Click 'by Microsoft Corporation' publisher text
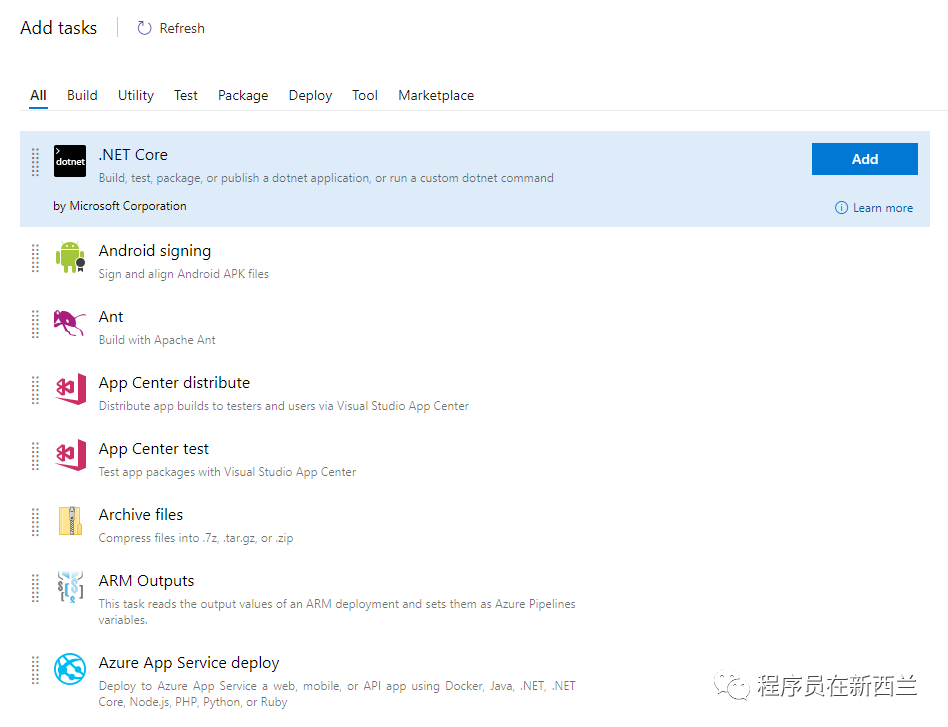Screen dimensions: 948x727 click(x=120, y=206)
